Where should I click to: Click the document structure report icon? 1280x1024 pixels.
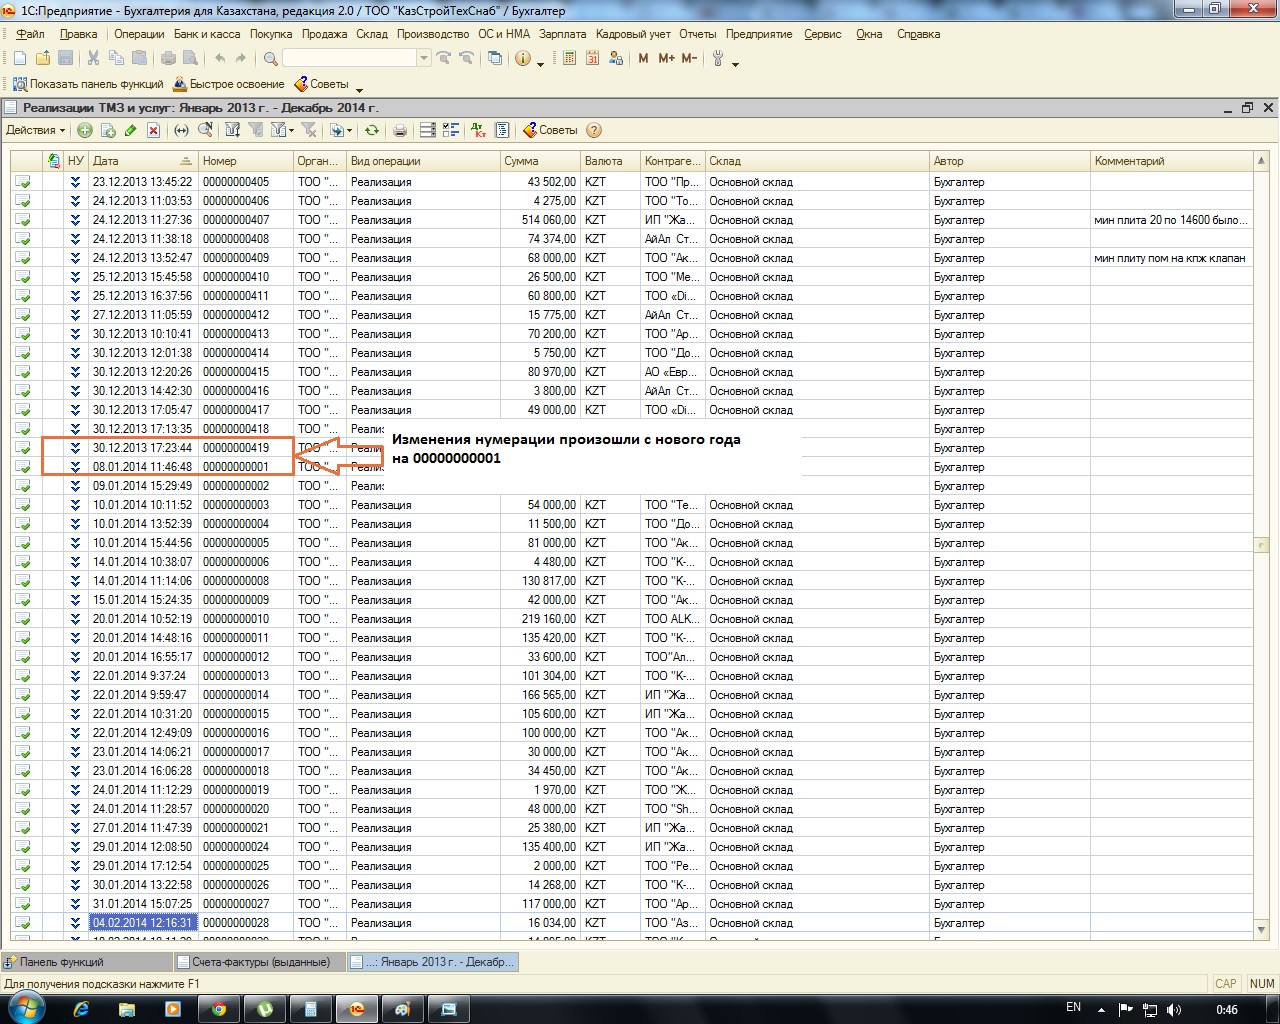tap(502, 130)
